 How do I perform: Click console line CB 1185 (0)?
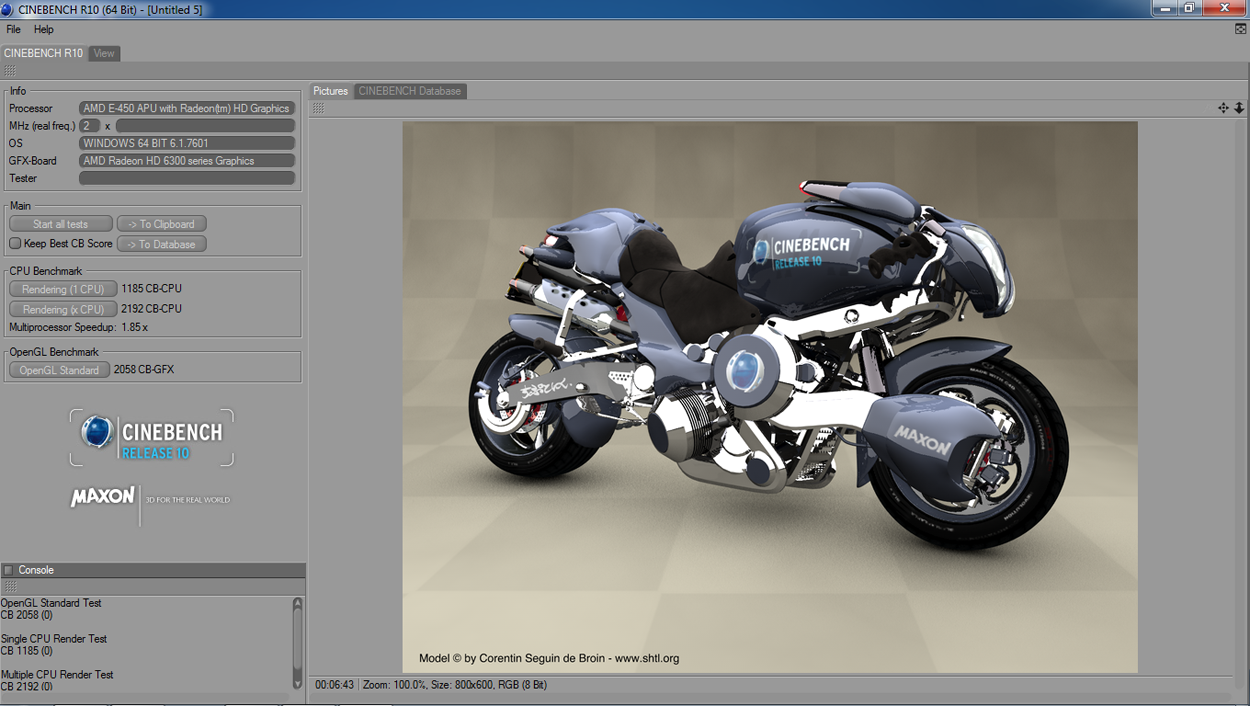click(27, 651)
